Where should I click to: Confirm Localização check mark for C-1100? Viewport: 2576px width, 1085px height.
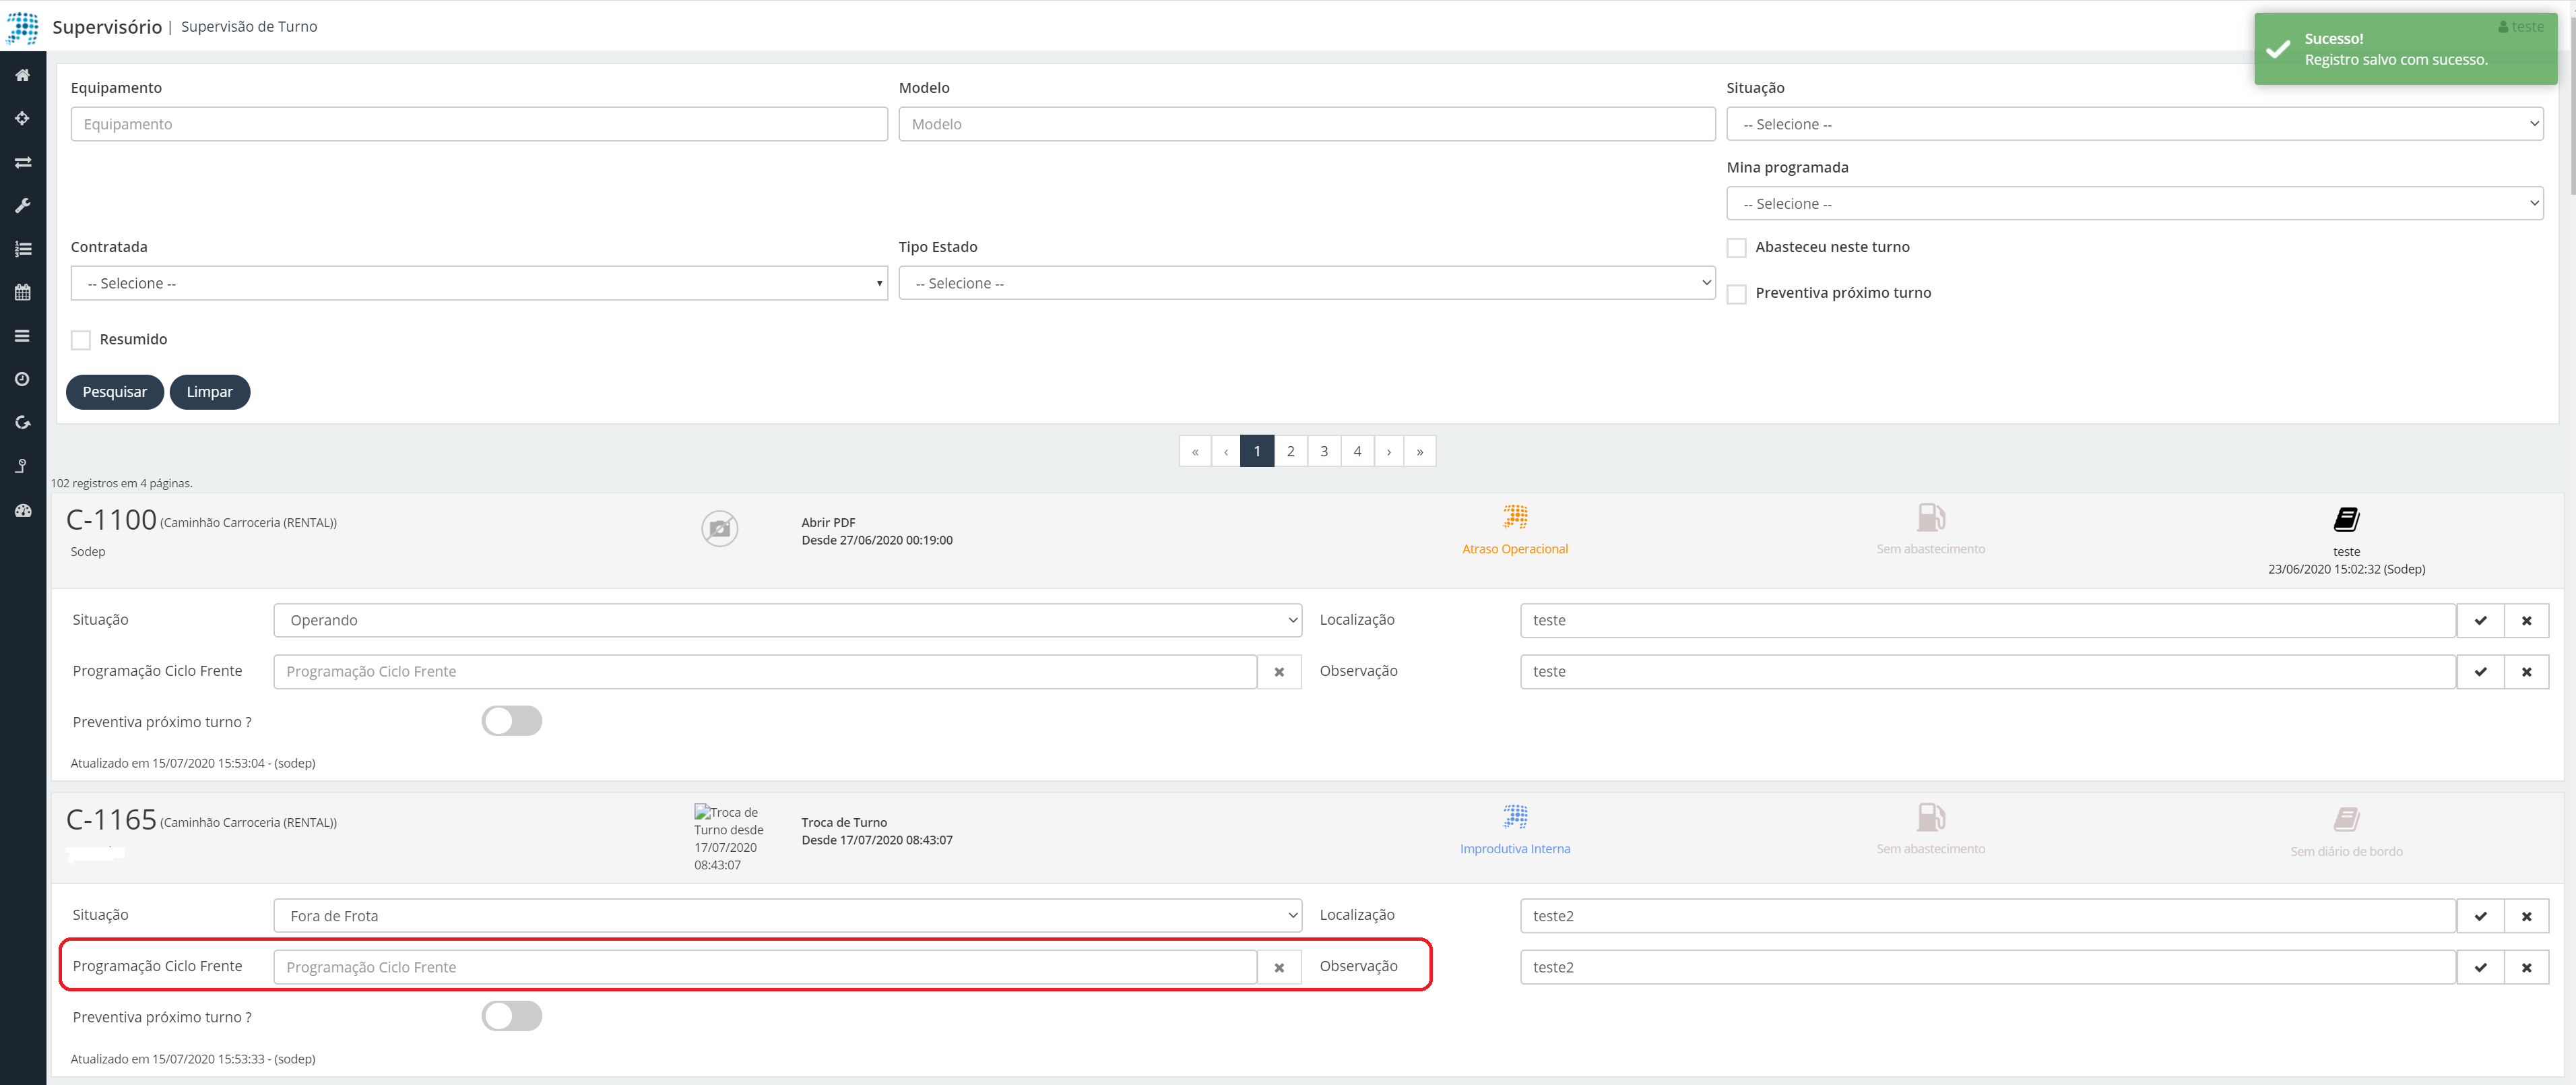tap(2480, 620)
